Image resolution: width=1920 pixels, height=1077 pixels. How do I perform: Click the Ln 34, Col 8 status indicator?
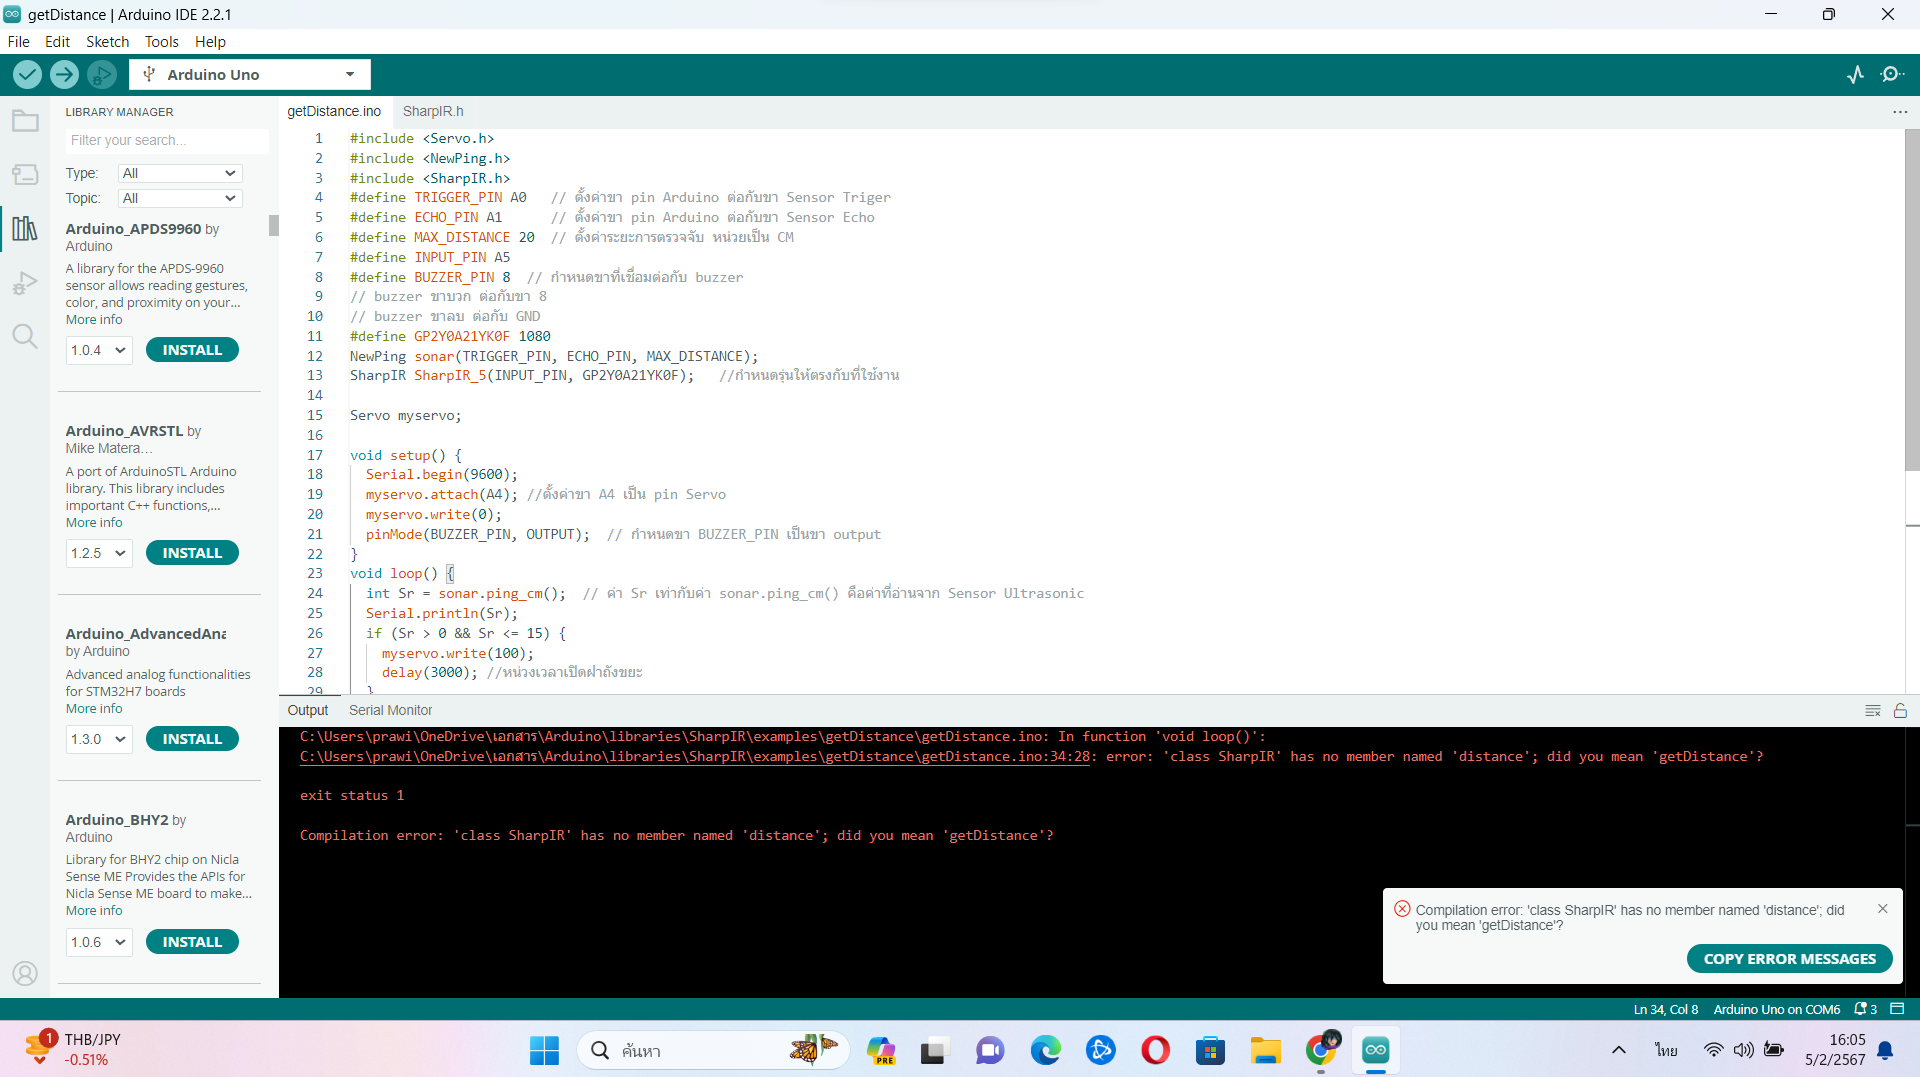point(1665,1009)
